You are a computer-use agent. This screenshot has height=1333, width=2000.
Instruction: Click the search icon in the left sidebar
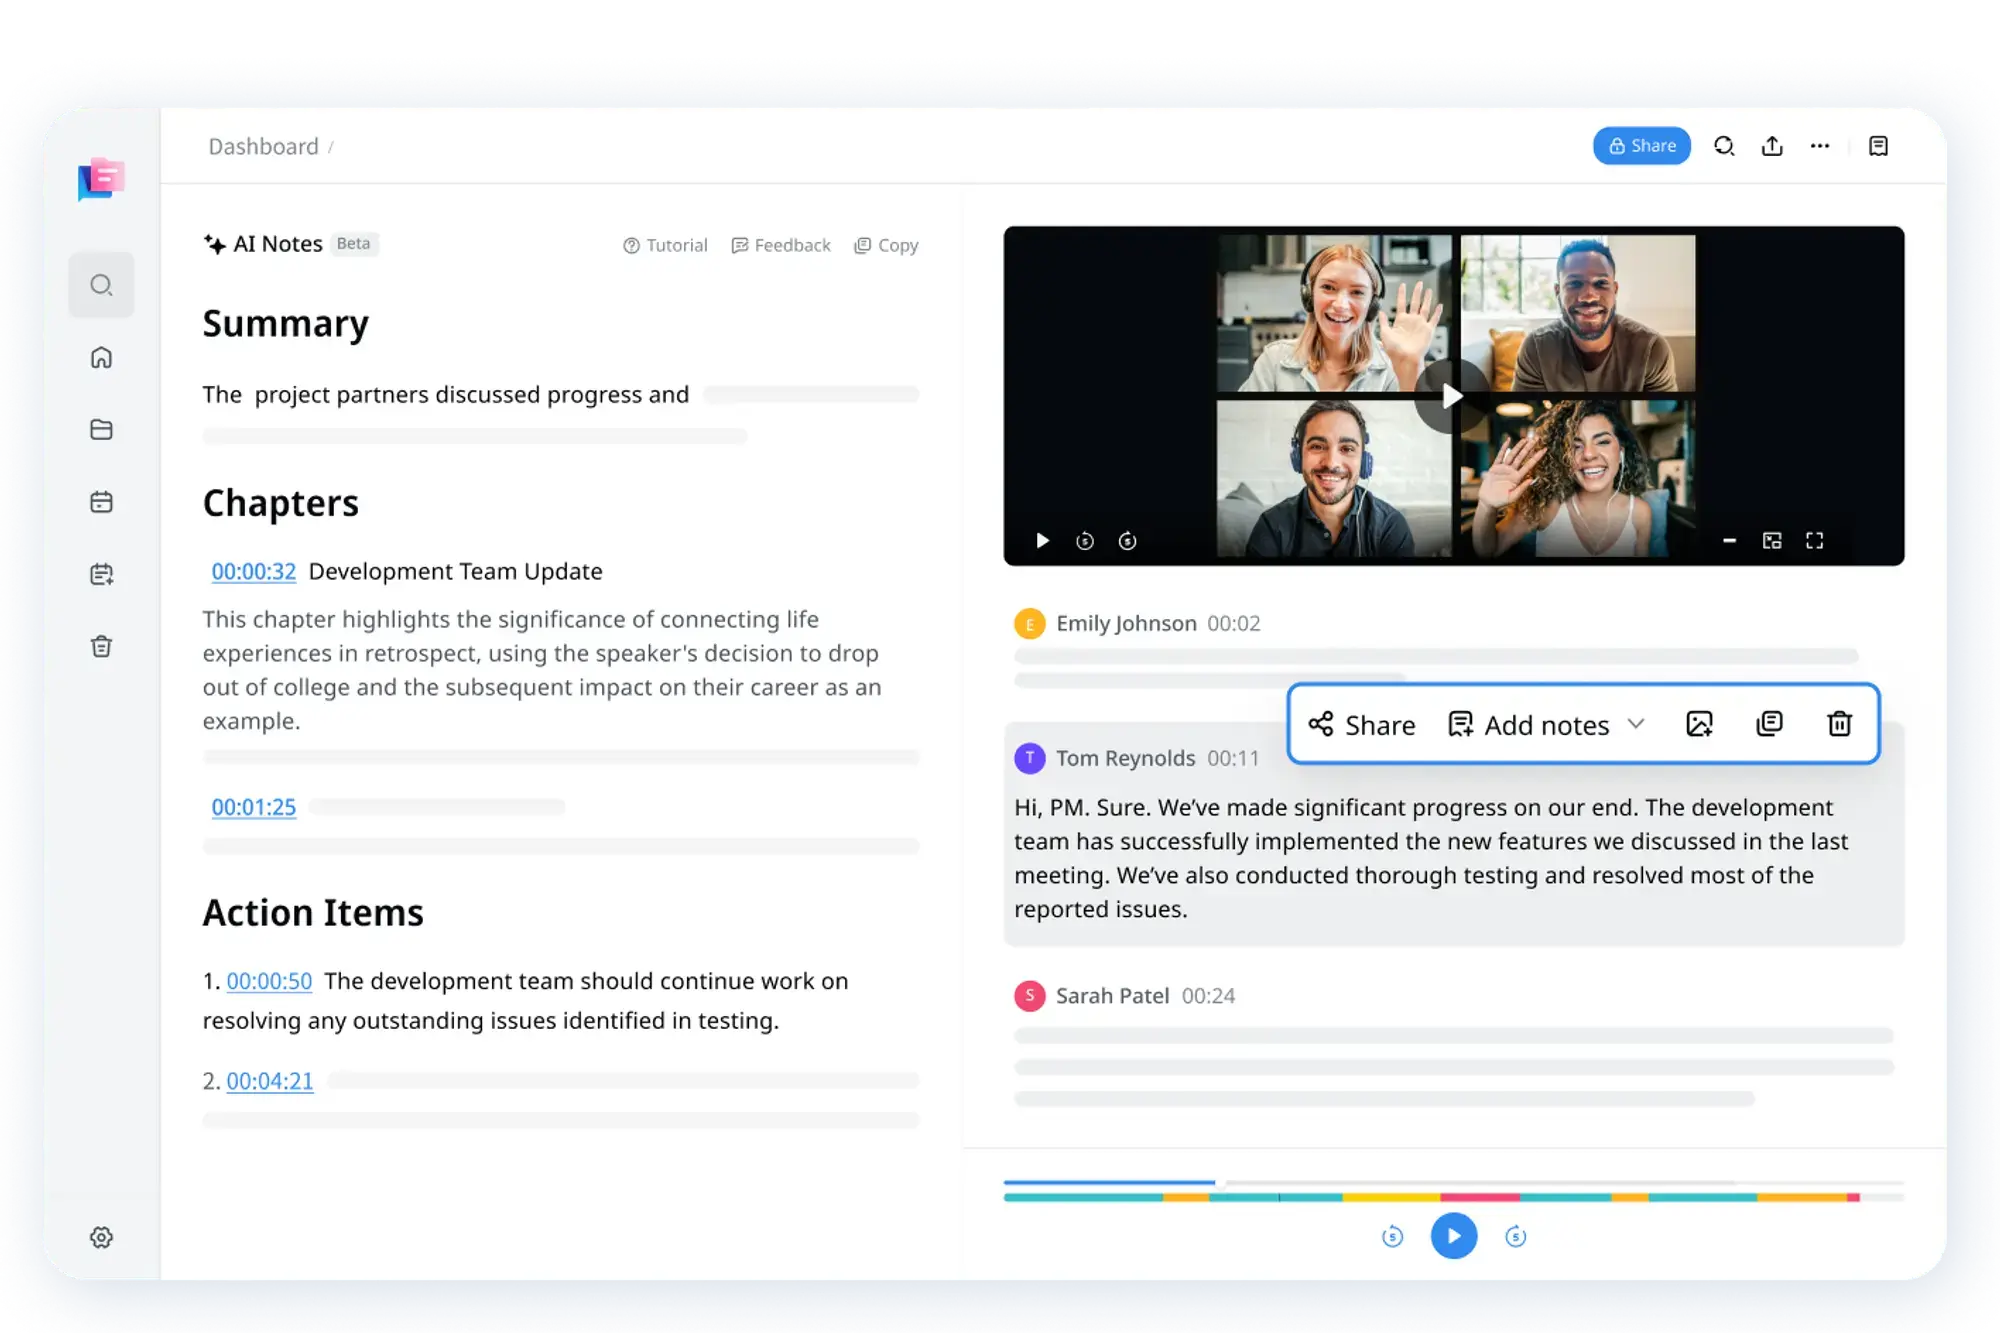tap(101, 285)
